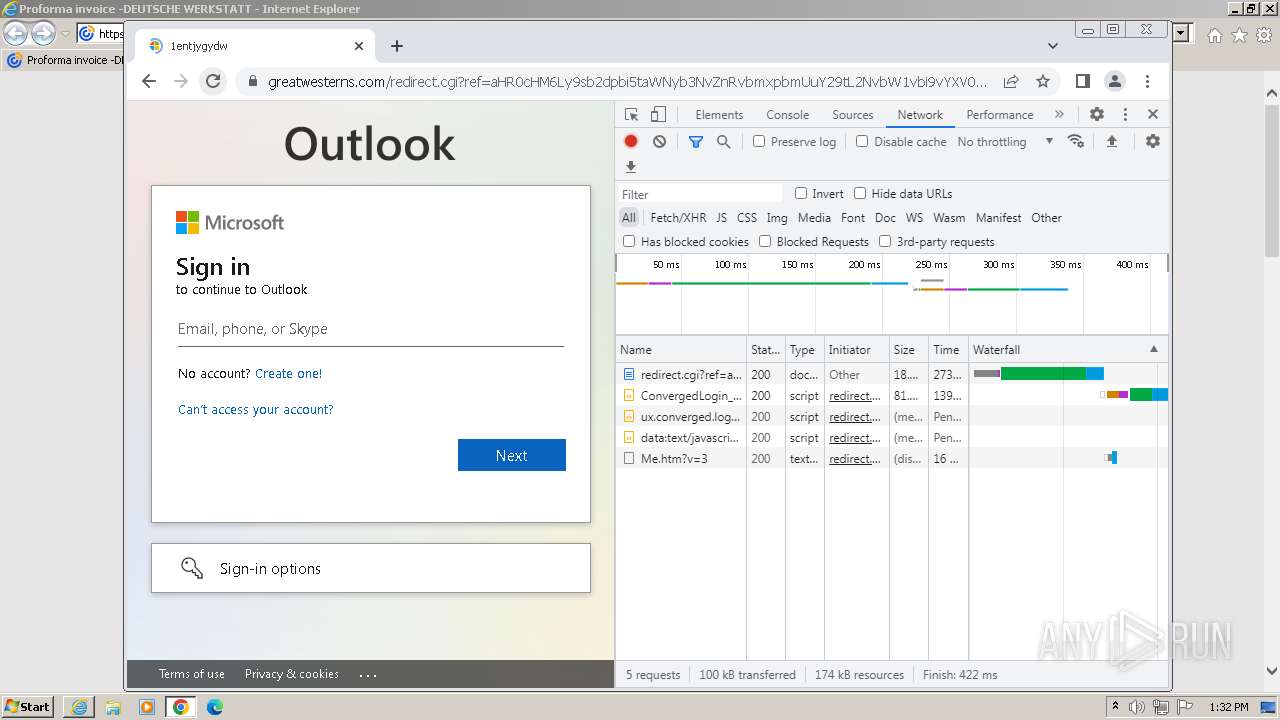1280x720 pixels.
Task: Click Can't access your account link
Action: 256,409
